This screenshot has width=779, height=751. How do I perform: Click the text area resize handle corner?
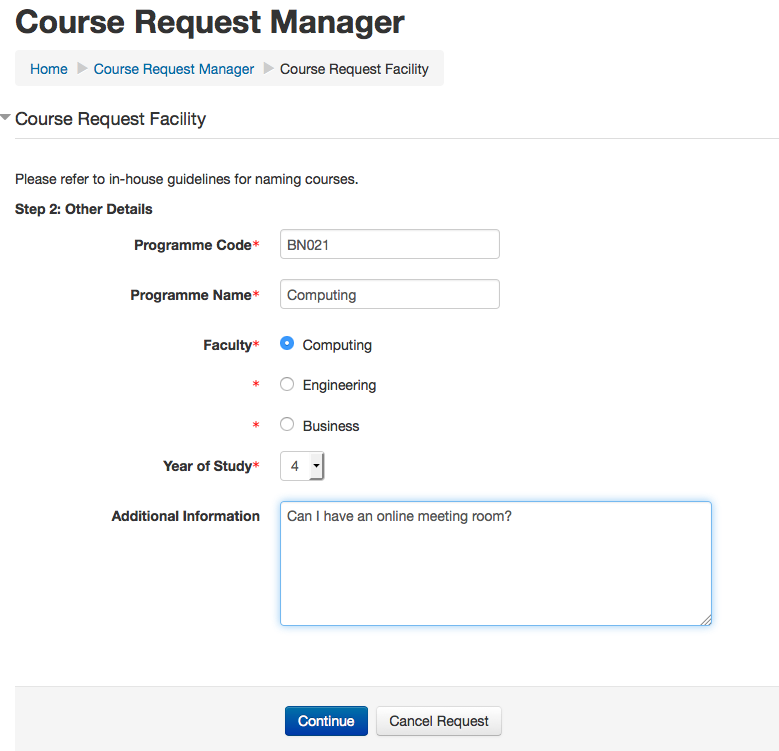[706, 620]
